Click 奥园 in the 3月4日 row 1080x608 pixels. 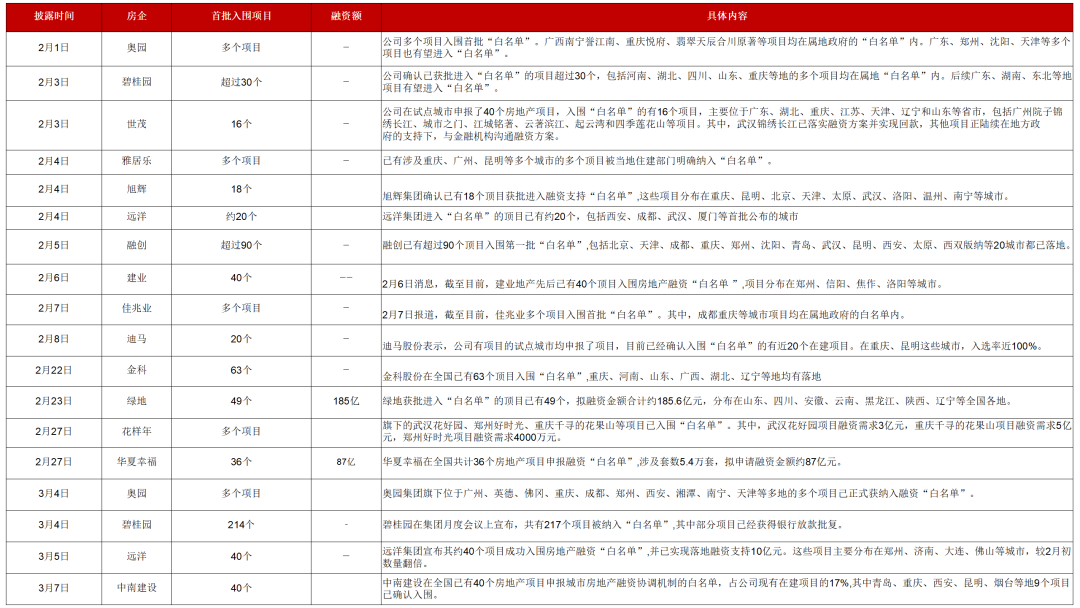tap(136, 494)
